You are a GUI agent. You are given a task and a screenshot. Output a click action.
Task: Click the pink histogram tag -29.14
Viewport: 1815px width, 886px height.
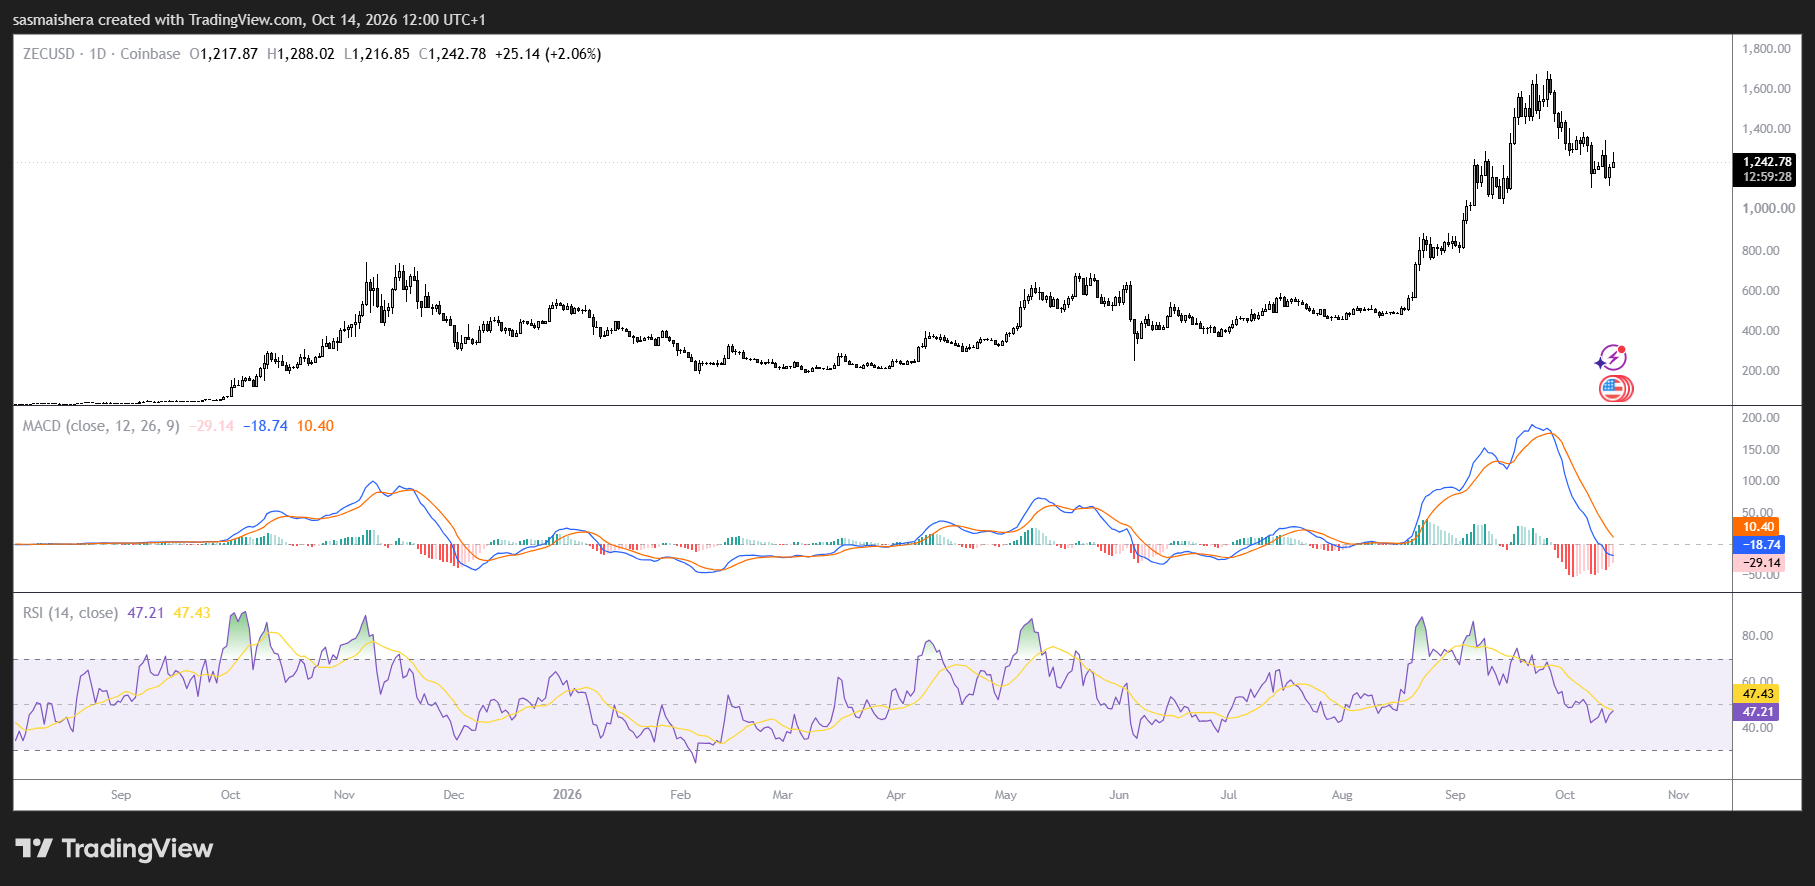pyautogui.click(x=1758, y=563)
